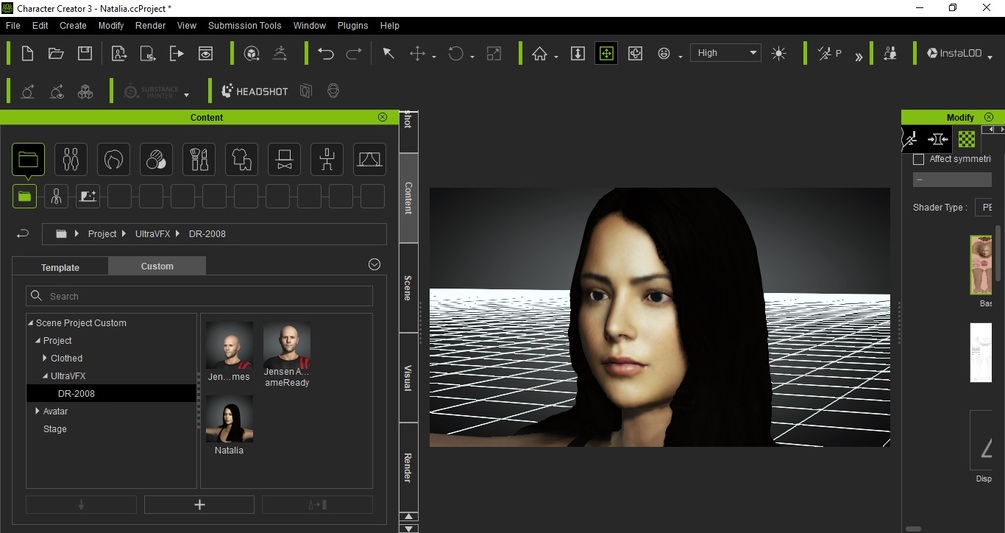
Task: Create a new project with the blank page icon
Action: pyautogui.click(x=28, y=53)
